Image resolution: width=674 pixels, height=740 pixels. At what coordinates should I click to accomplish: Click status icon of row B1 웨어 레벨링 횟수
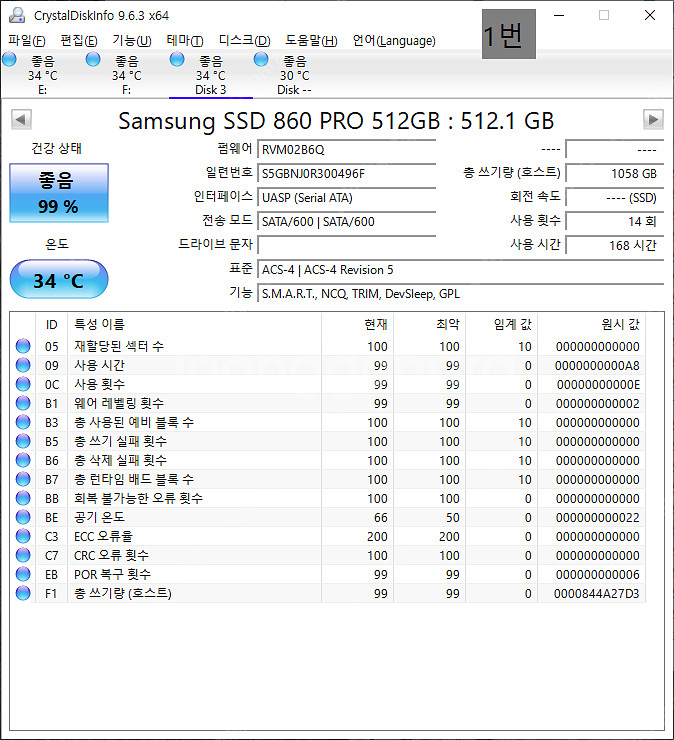point(23,403)
